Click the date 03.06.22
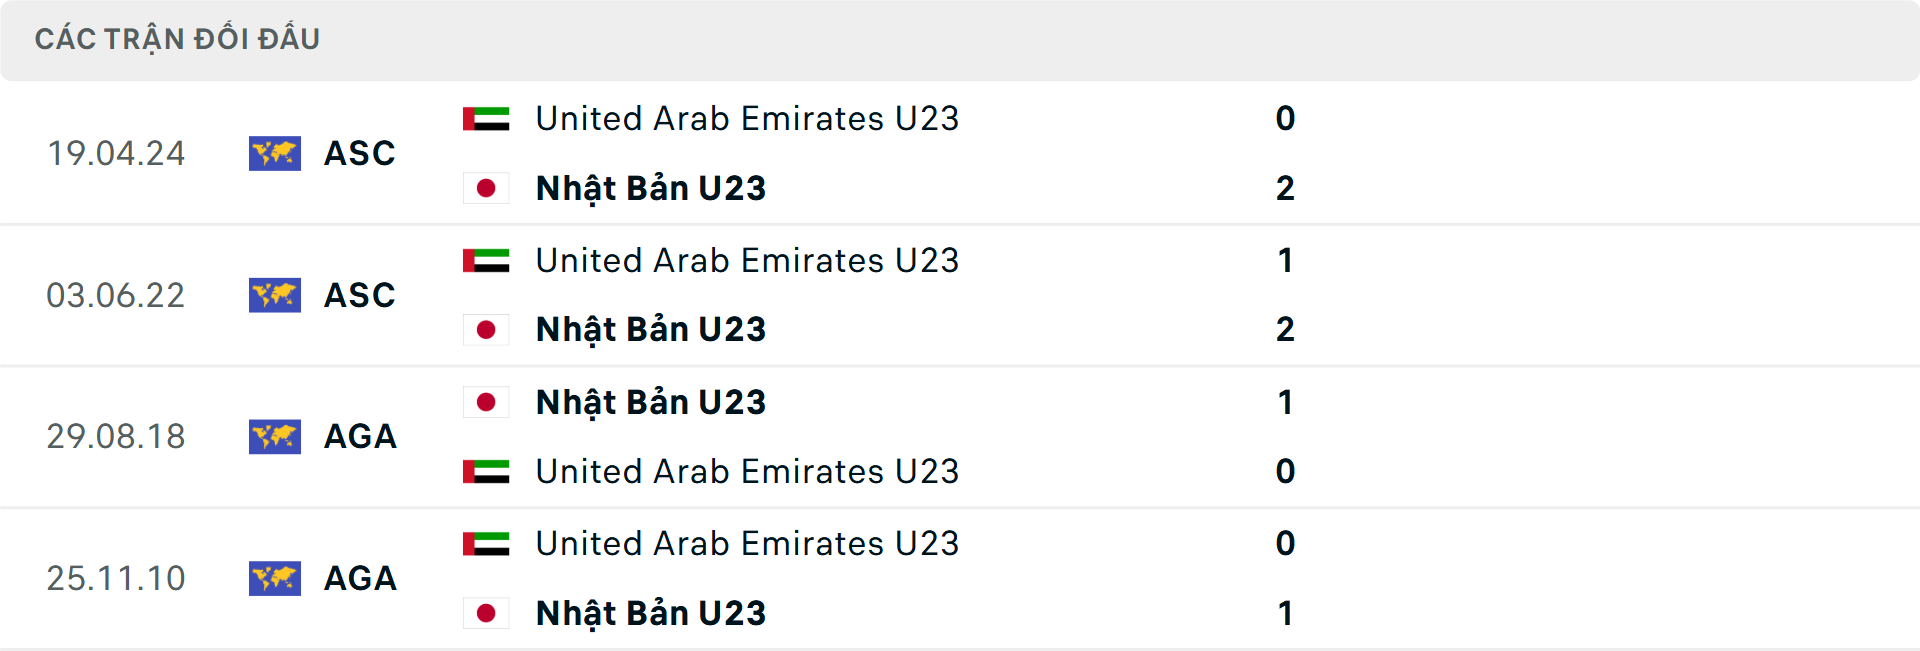This screenshot has height=651, width=1920. tap(117, 295)
